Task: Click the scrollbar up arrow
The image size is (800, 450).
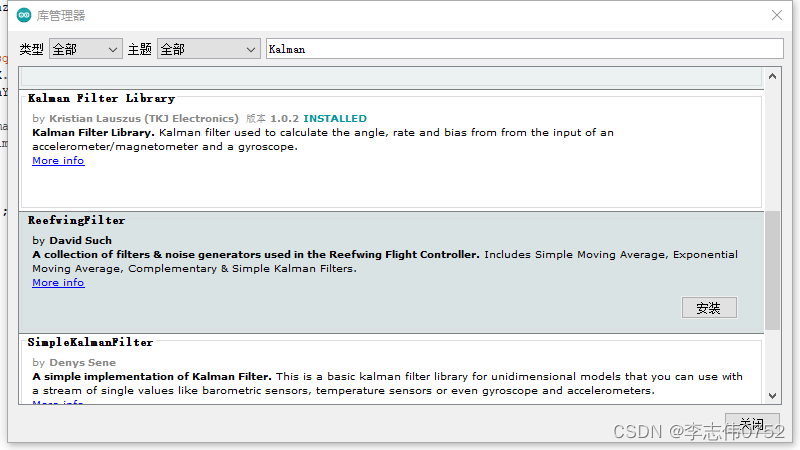Action: point(772,76)
